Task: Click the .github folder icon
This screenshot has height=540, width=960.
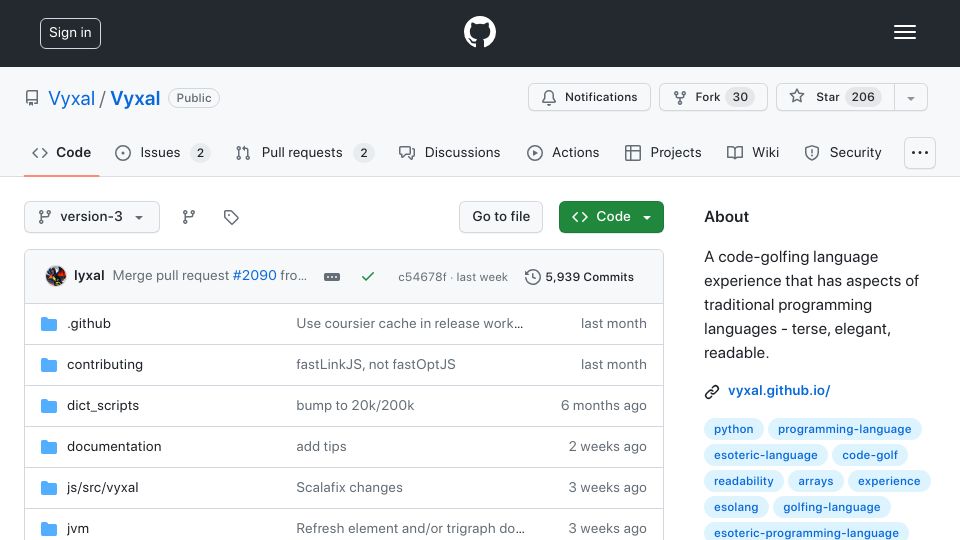Action: click(49, 323)
